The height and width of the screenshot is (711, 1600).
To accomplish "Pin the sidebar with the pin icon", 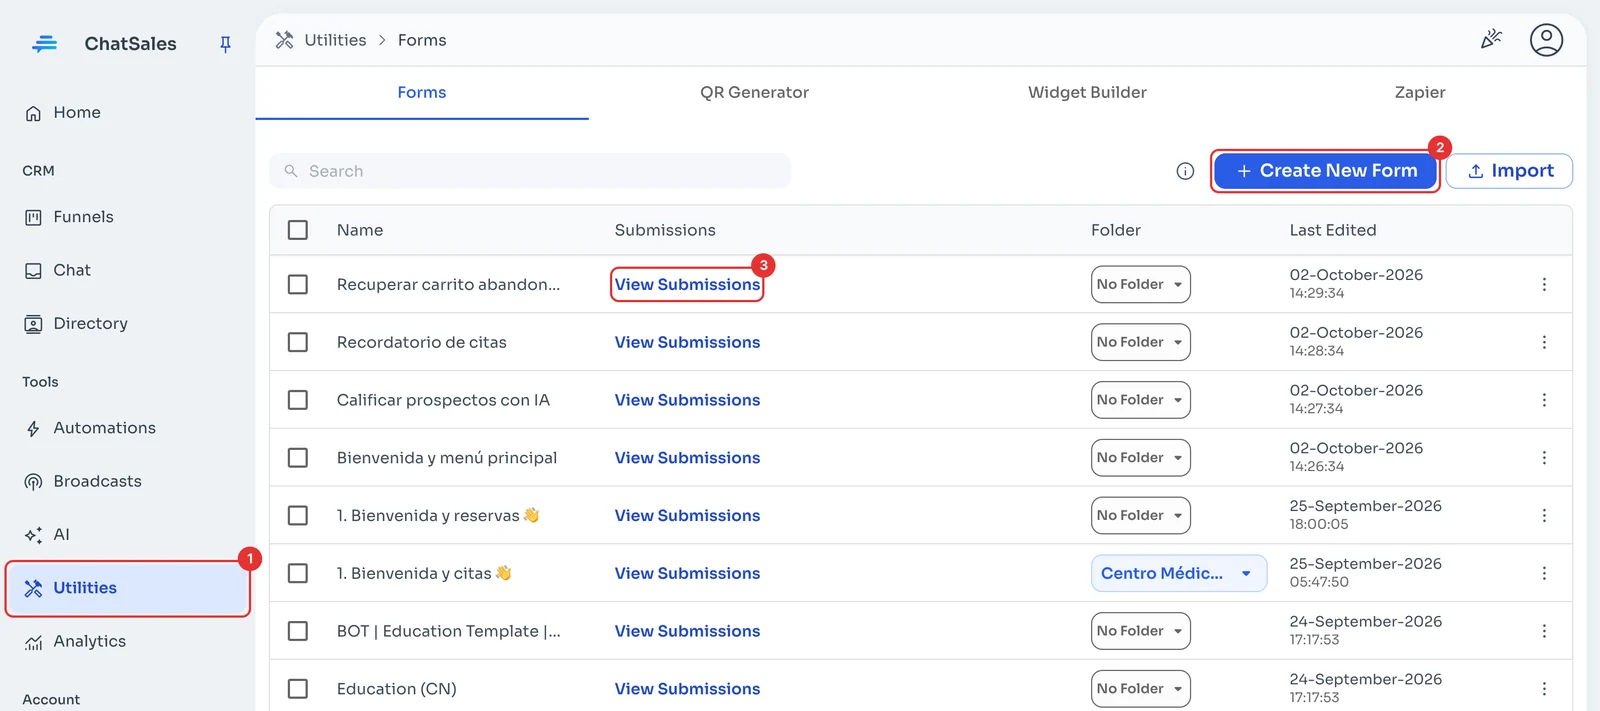I will pos(225,44).
